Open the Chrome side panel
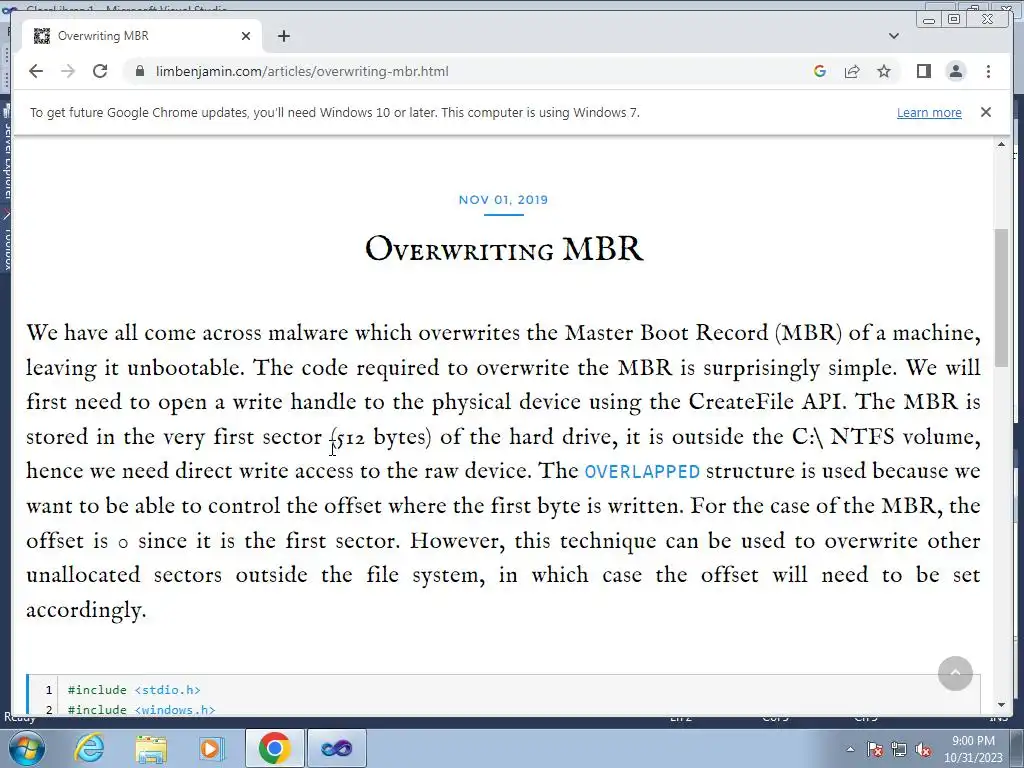Screen dimensions: 1024x768 tap(923, 71)
